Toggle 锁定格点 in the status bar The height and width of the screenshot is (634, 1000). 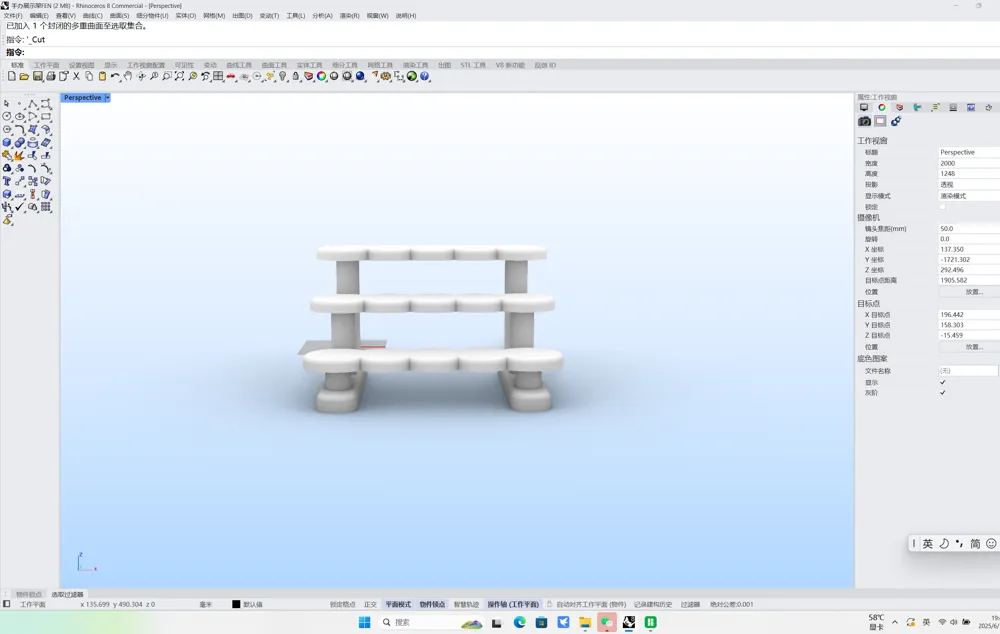coord(342,604)
